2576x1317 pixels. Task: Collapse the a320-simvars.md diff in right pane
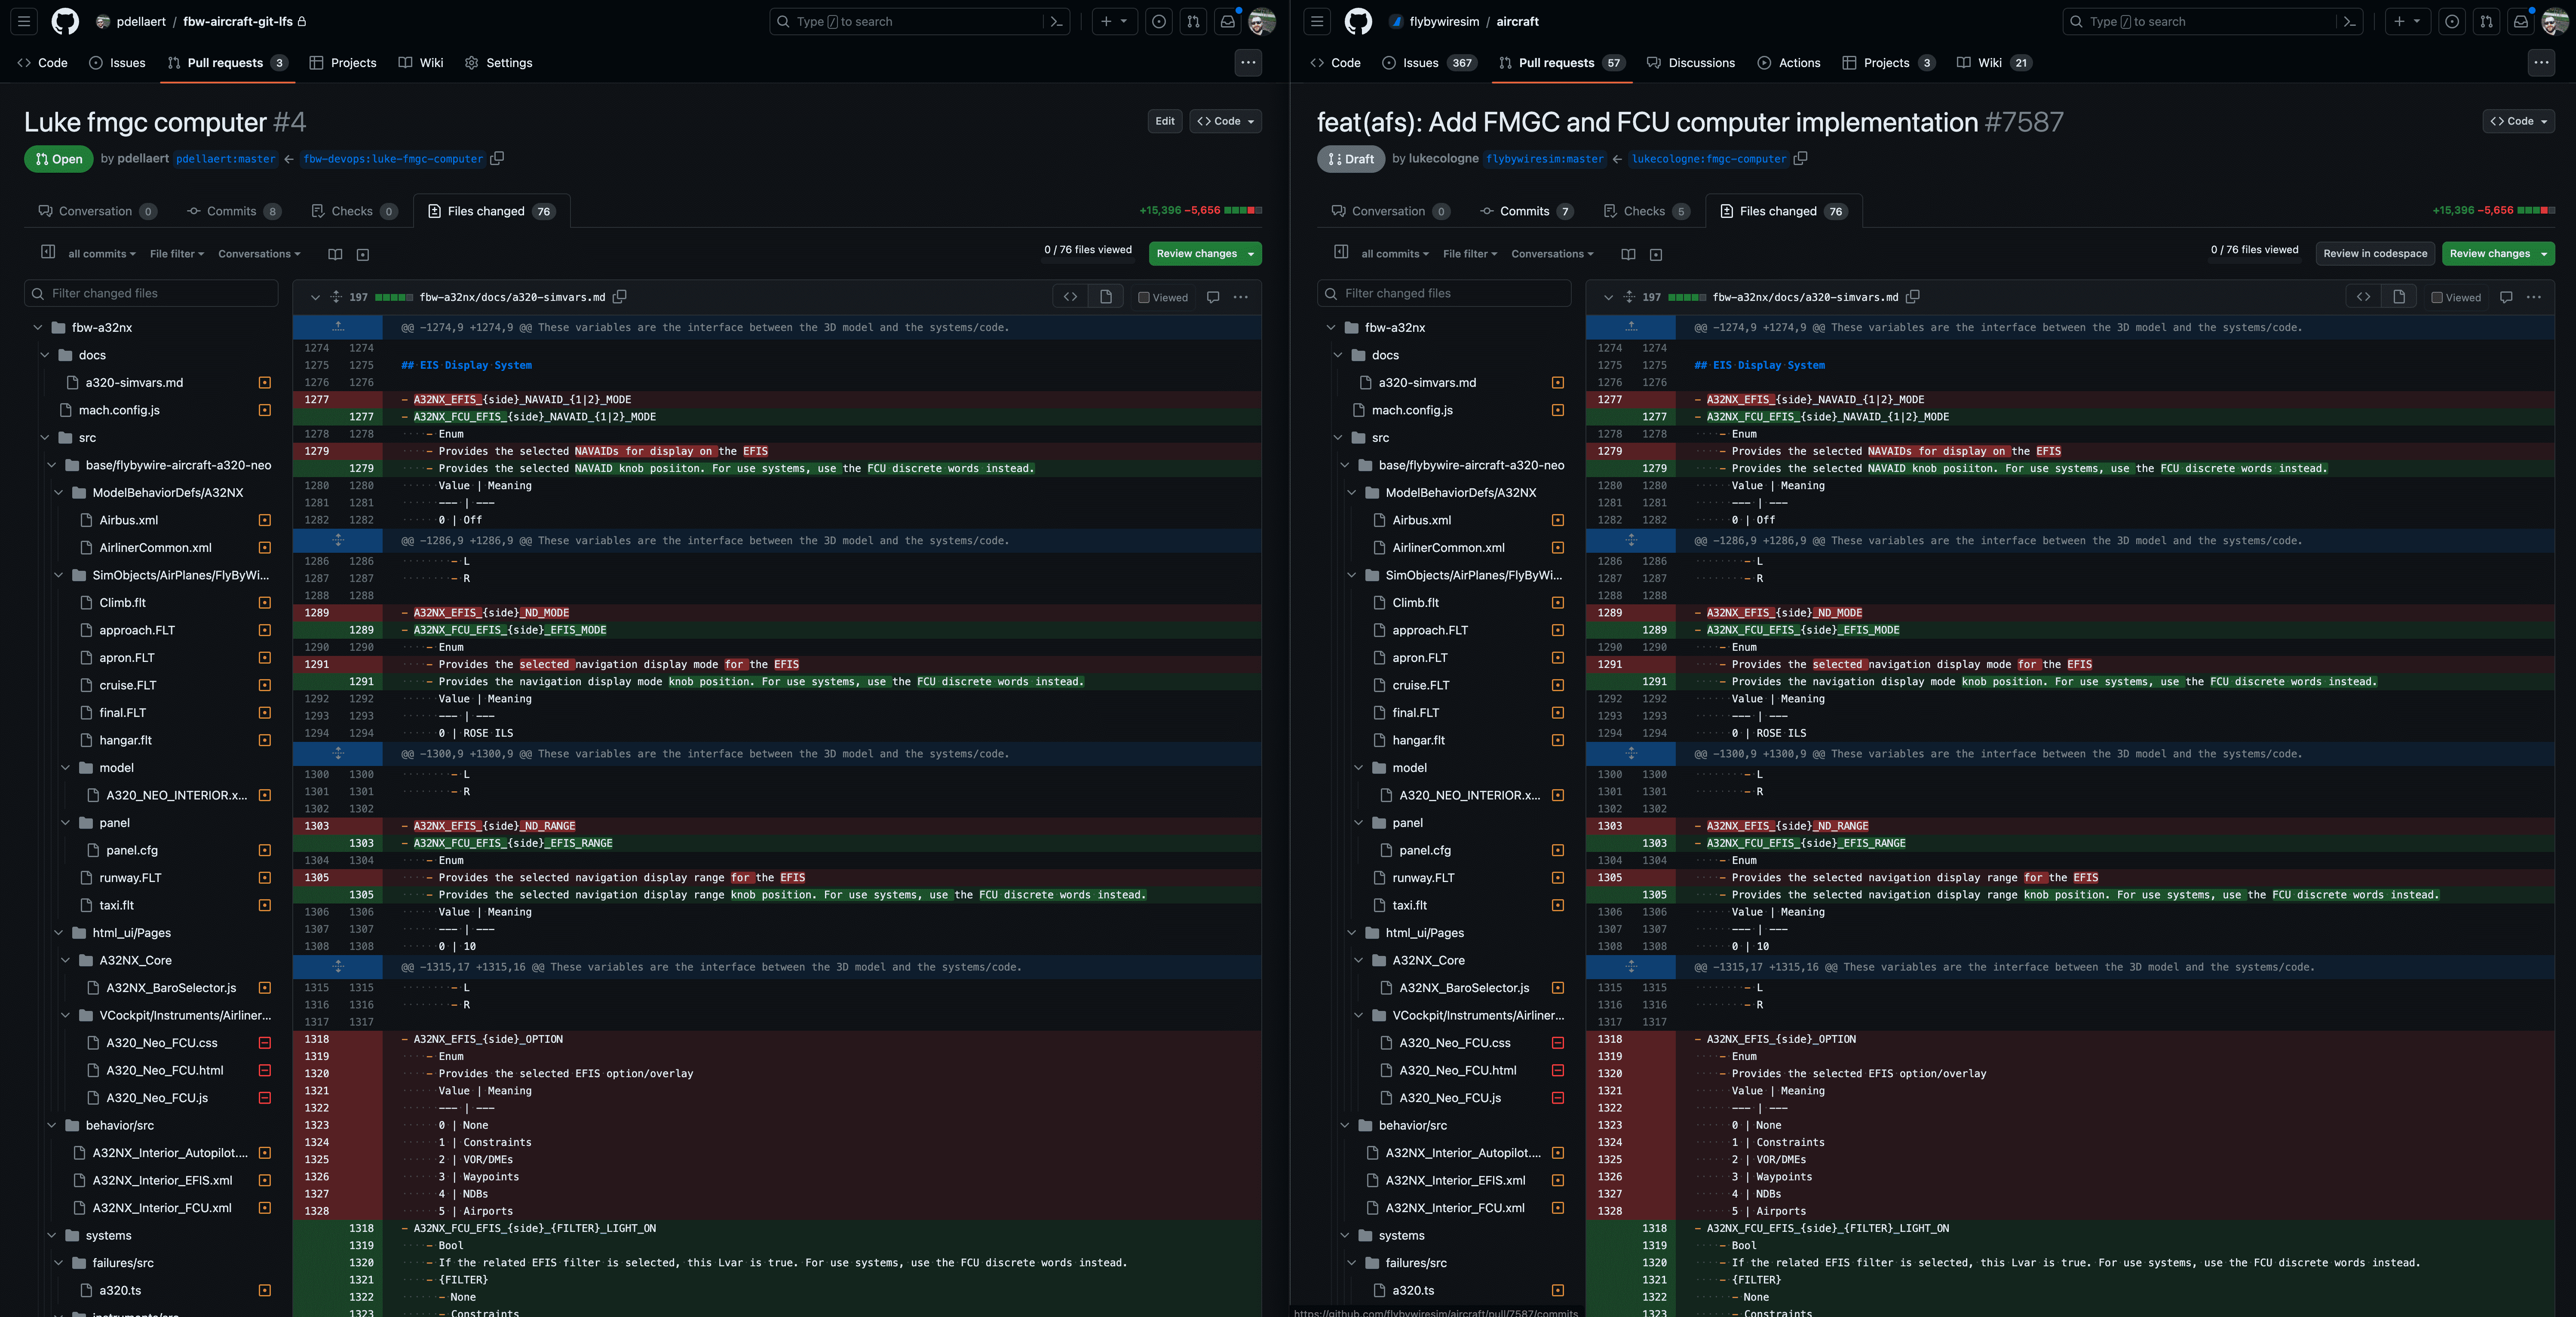tap(1608, 297)
